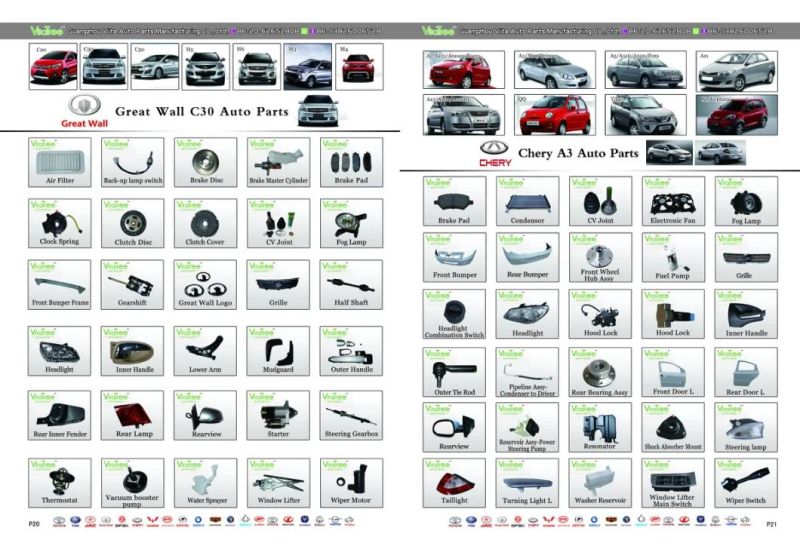Image resolution: width=800 pixels, height=546 pixels.
Task: Open the Brake Master Cylinder card
Action: 279,162
